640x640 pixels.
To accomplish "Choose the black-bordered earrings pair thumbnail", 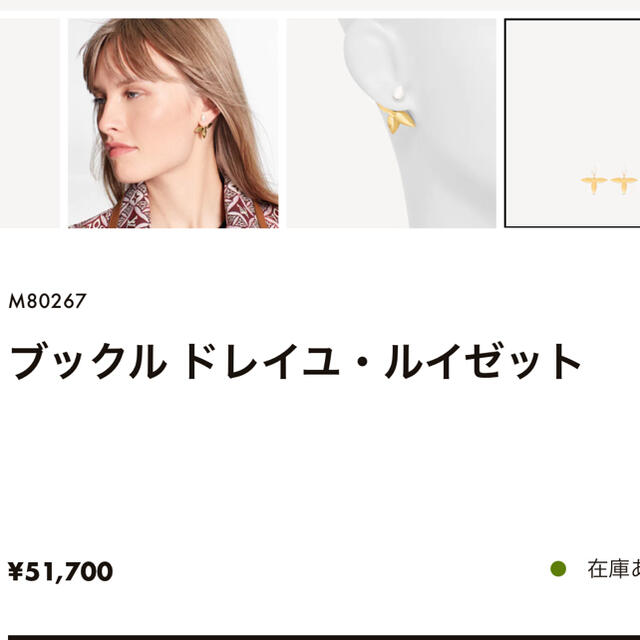I will tap(572, 123).
